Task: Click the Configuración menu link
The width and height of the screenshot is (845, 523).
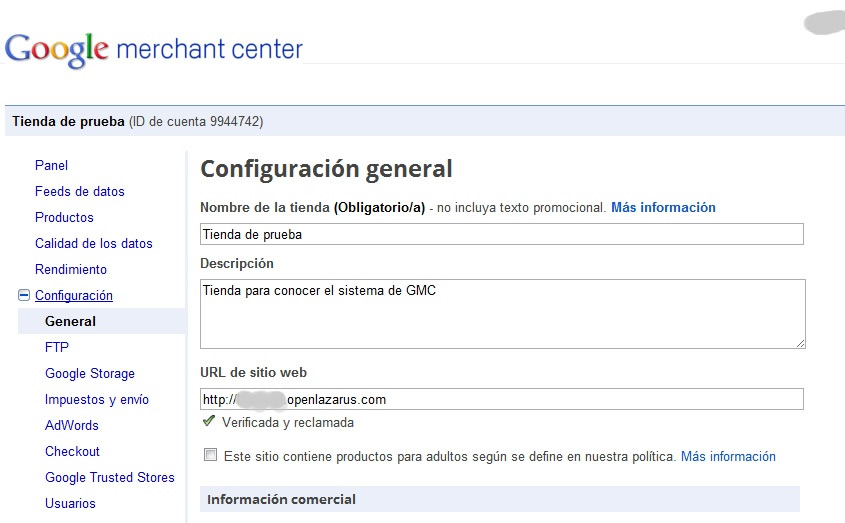Action: point(74,295)
